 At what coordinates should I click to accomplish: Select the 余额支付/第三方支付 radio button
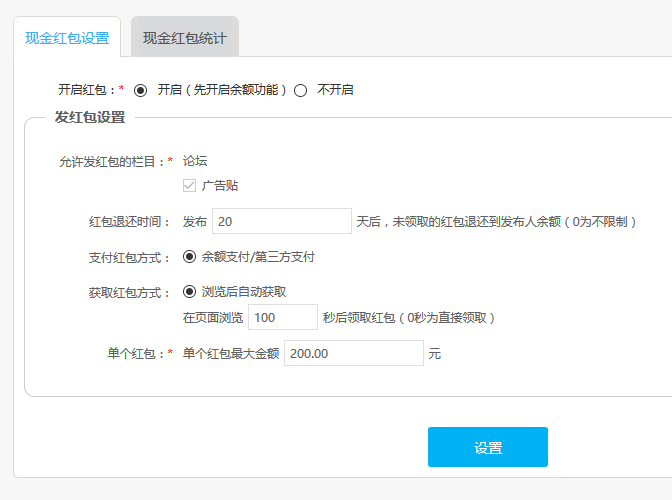190,257
